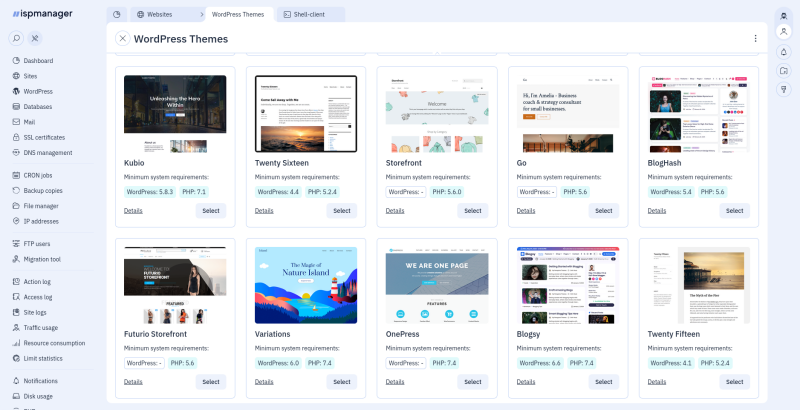Open Details for Kubio theme
The width and height of the screenshot is (800, 410).
(x=133, y=211)
